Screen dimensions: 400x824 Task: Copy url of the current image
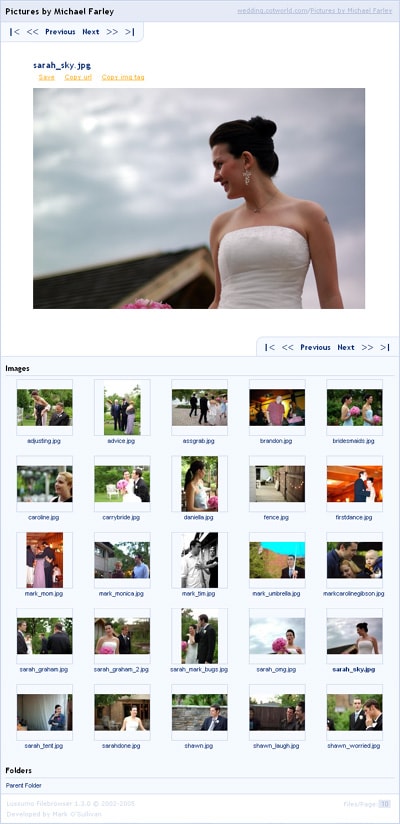point(78,77)
